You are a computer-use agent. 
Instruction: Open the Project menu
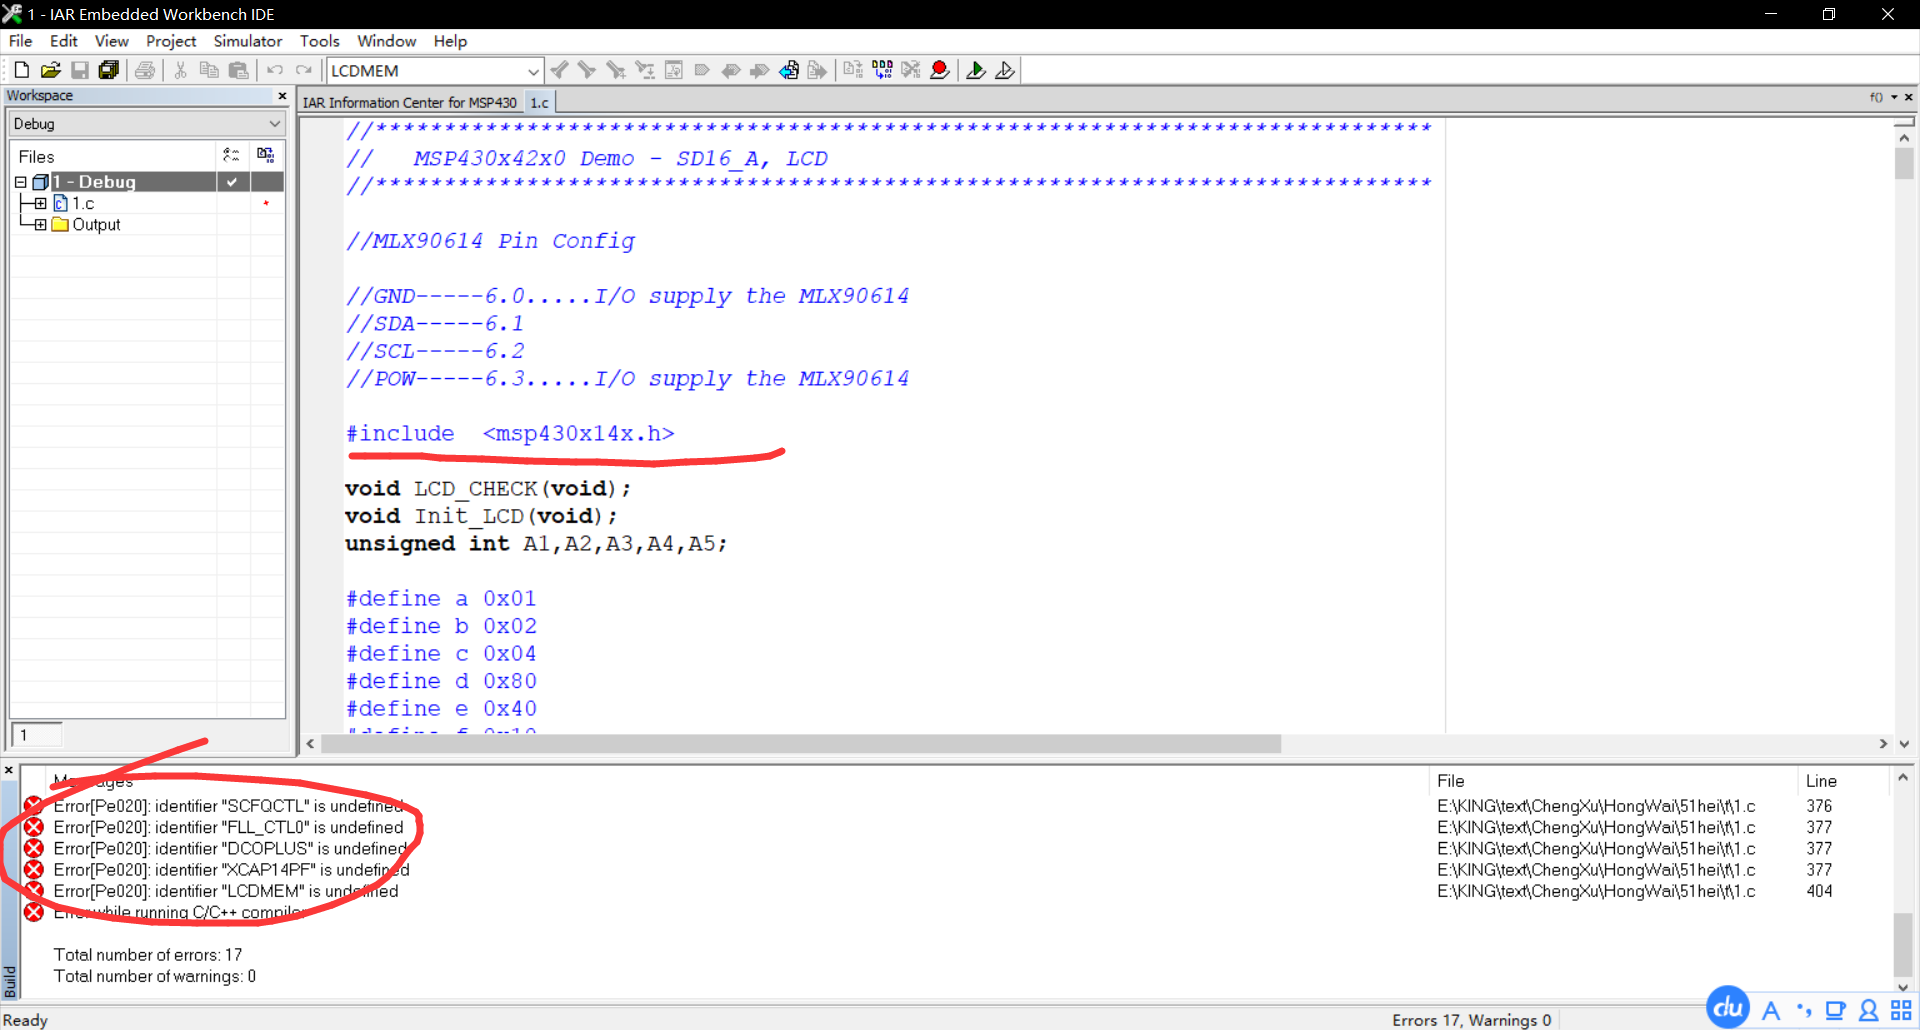tap(171, 41)
